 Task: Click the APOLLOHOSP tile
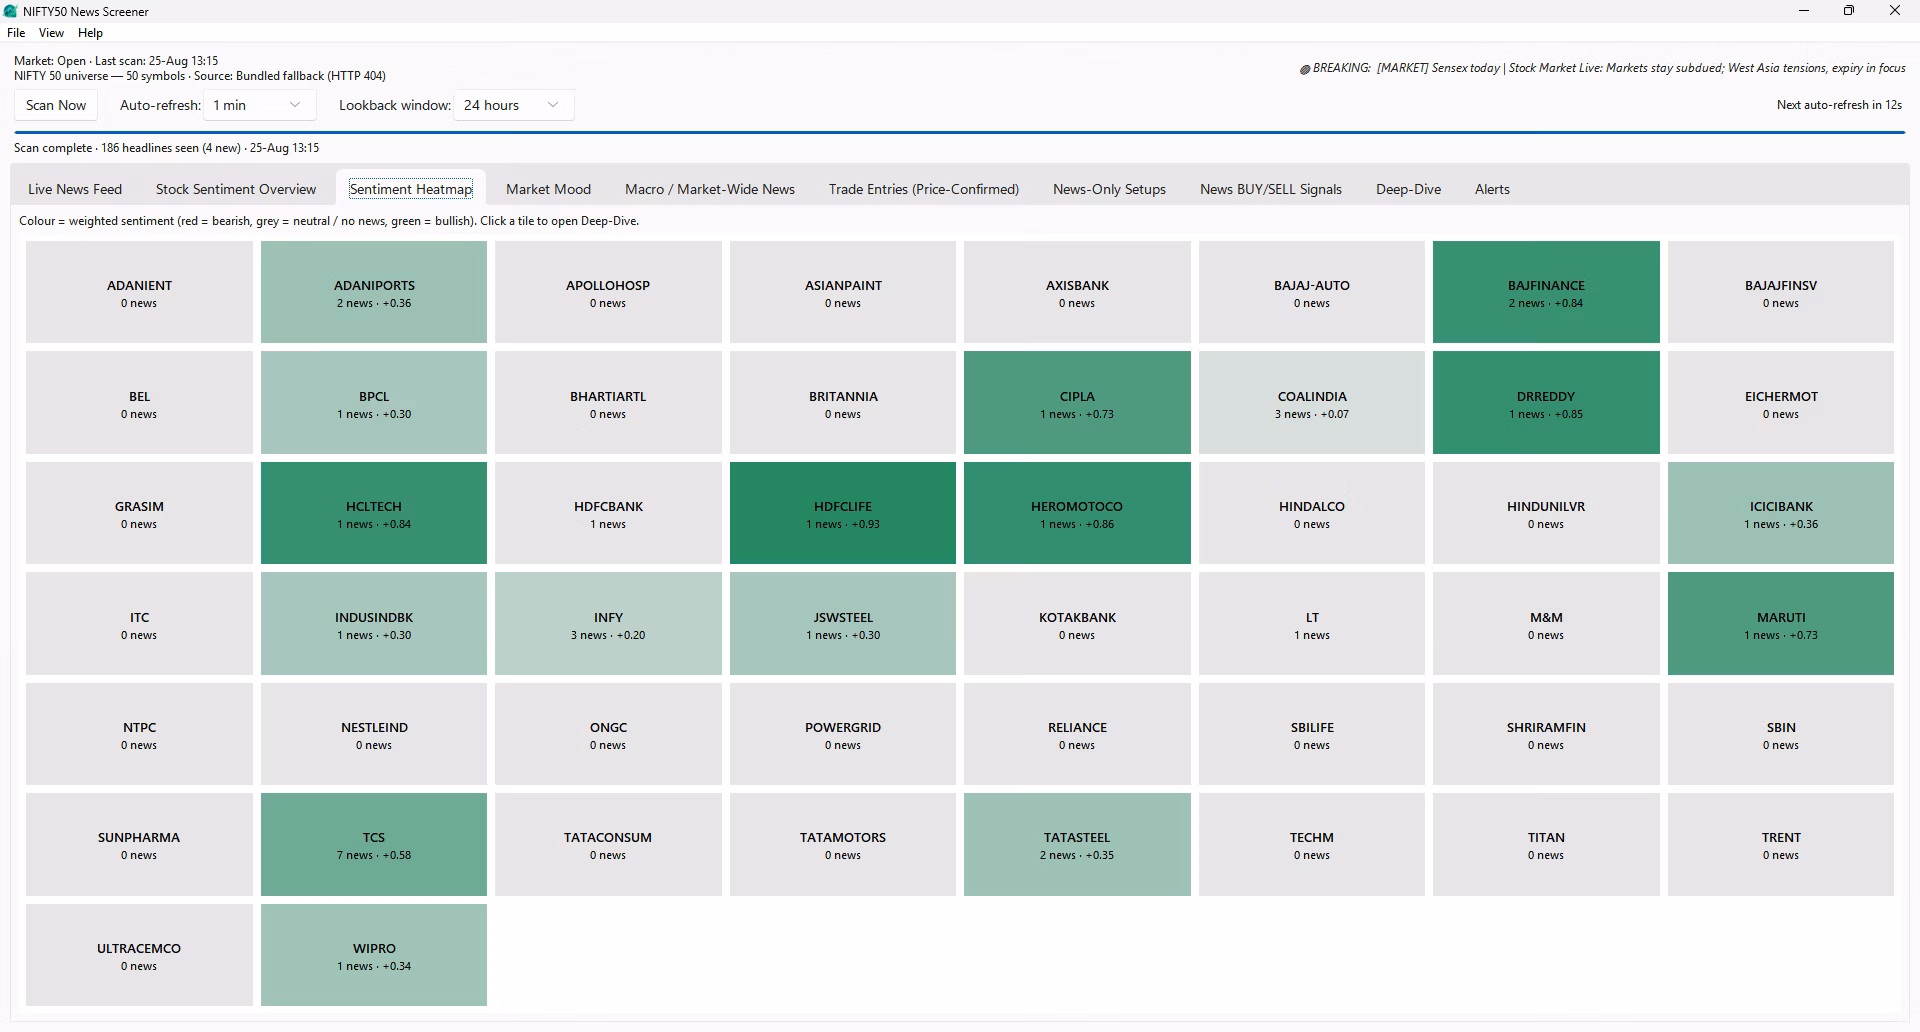[x=608, y=292]
